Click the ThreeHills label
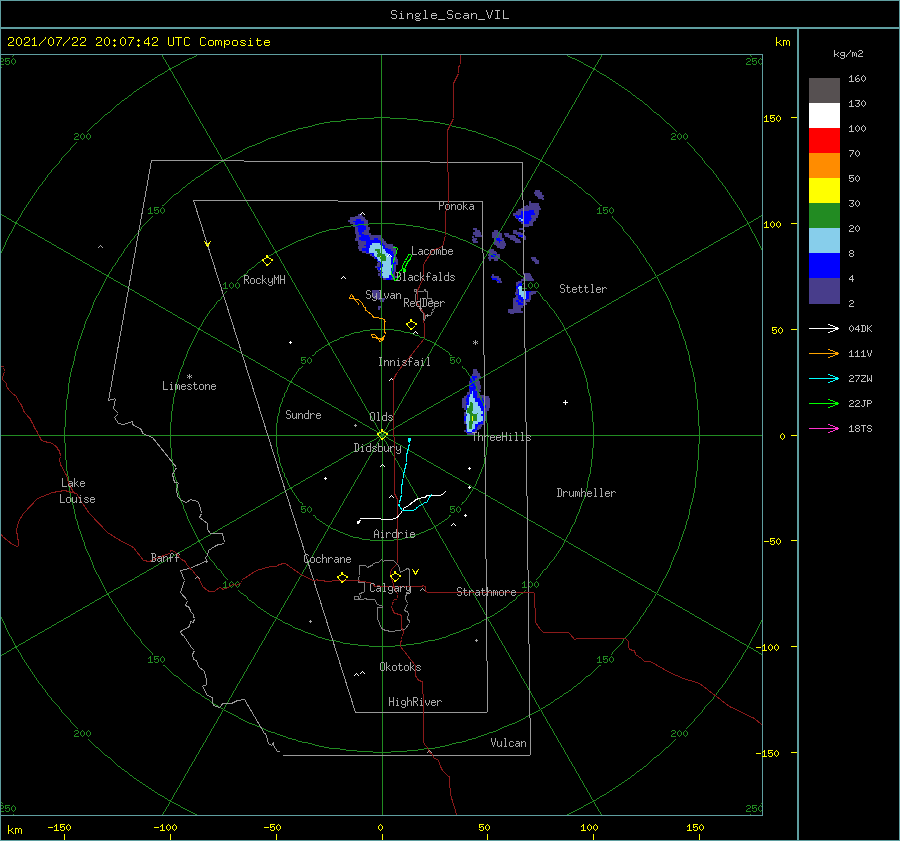Image resolution: width=900 pixels, height=841 pixels. (x=502, y=437)
